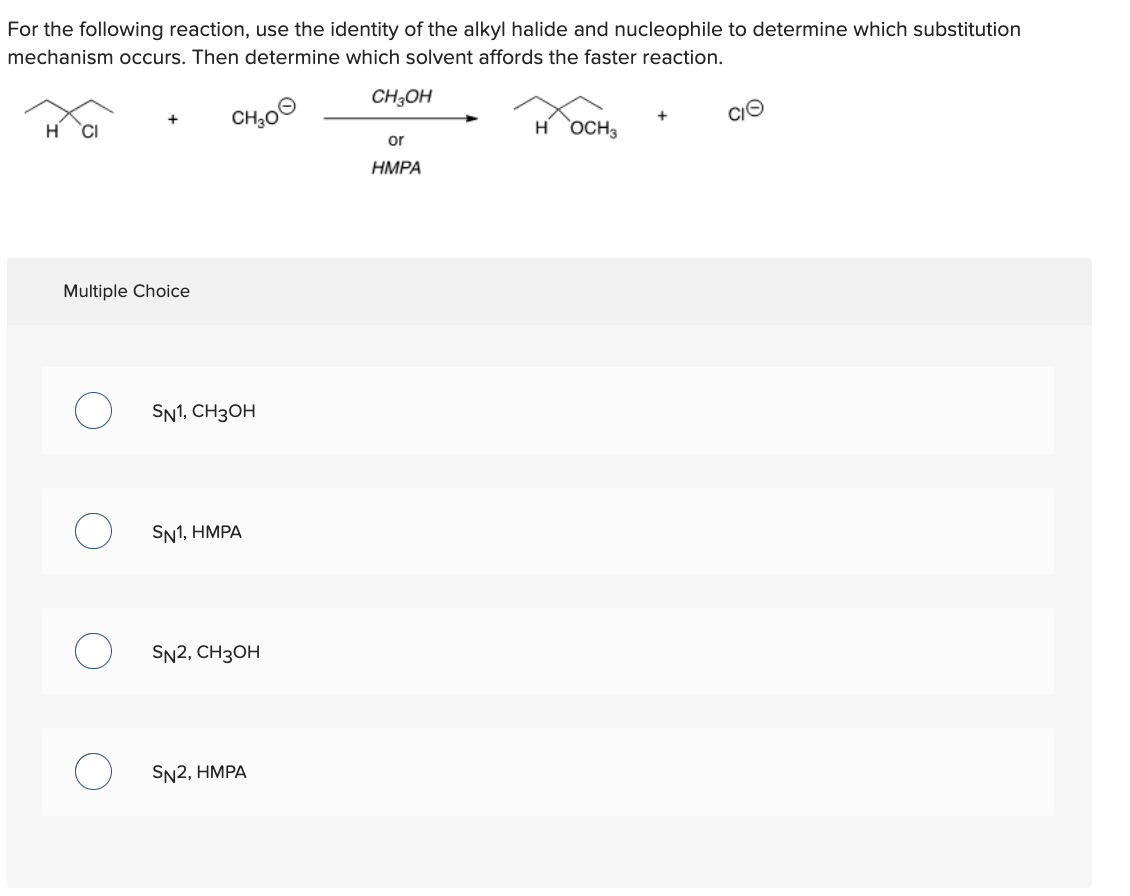Click the "SN1, HMPA" answer text
1130x896 pixels.
click(x=196, y=533)
